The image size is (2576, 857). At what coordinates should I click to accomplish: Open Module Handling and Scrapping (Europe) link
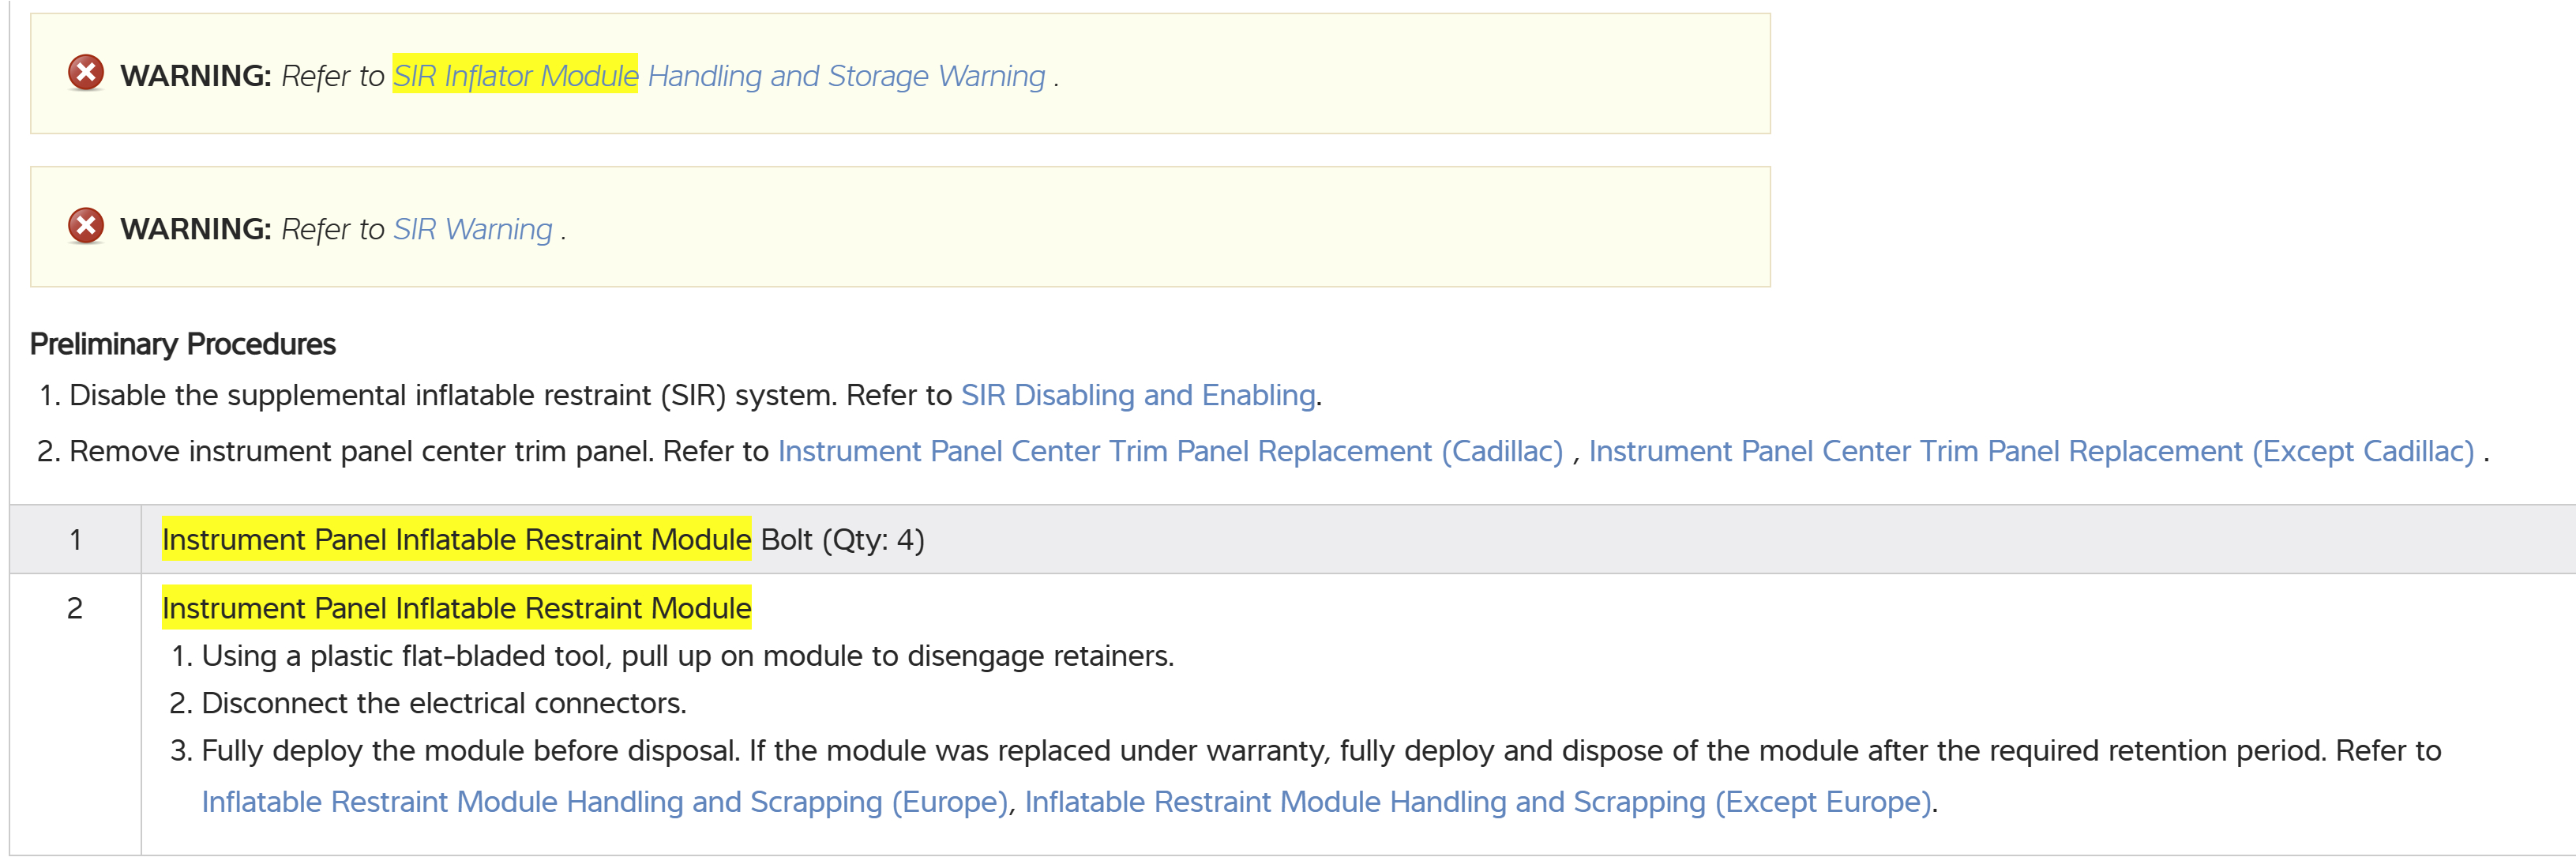(x=604, y=801)
